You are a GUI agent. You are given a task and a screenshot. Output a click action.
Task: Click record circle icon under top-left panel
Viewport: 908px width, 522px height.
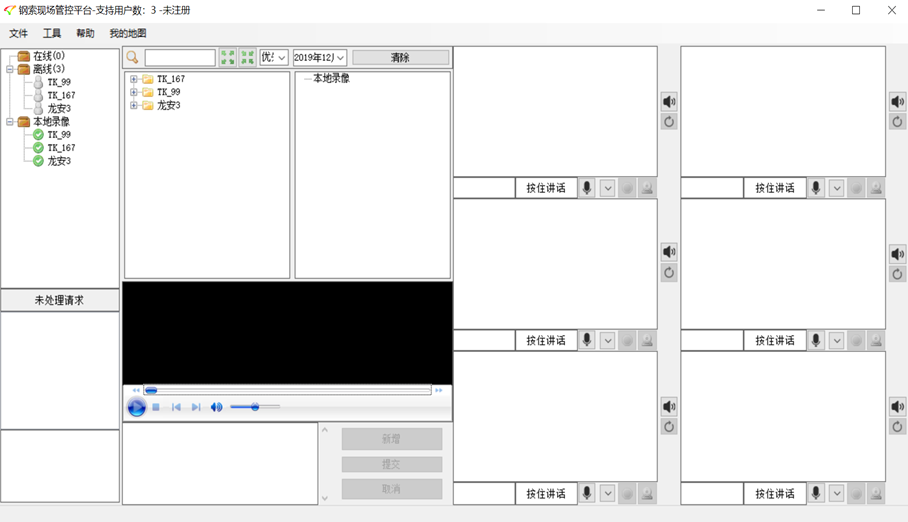(627, 188)
